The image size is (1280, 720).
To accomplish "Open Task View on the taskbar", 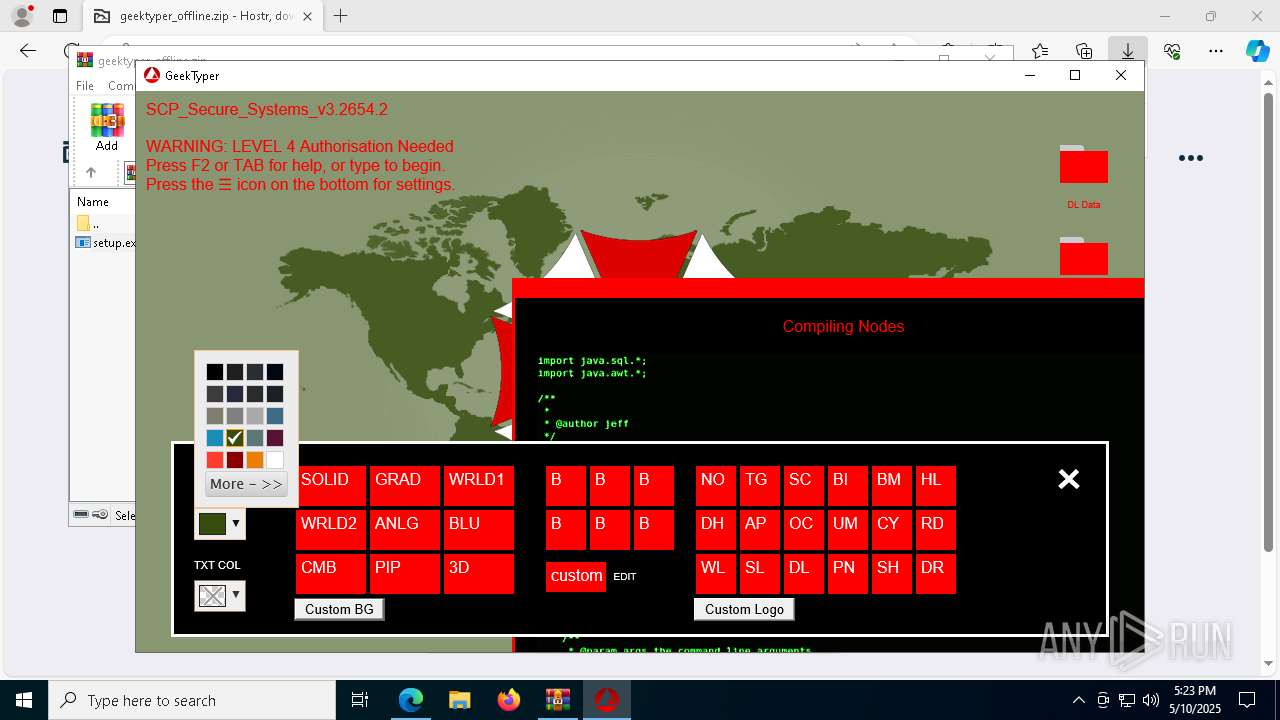I will pos(361,700).
